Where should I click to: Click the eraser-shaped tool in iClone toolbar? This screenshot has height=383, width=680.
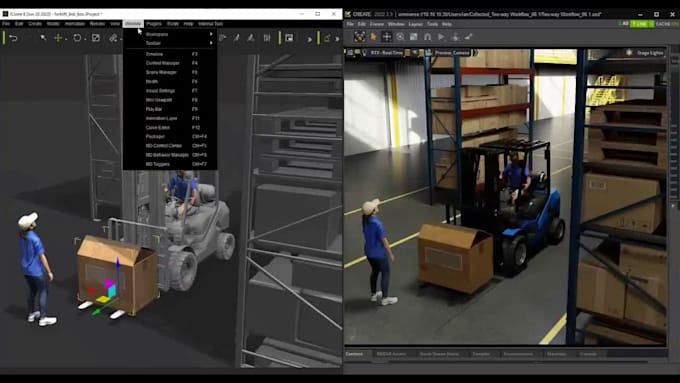coord(113,38)
